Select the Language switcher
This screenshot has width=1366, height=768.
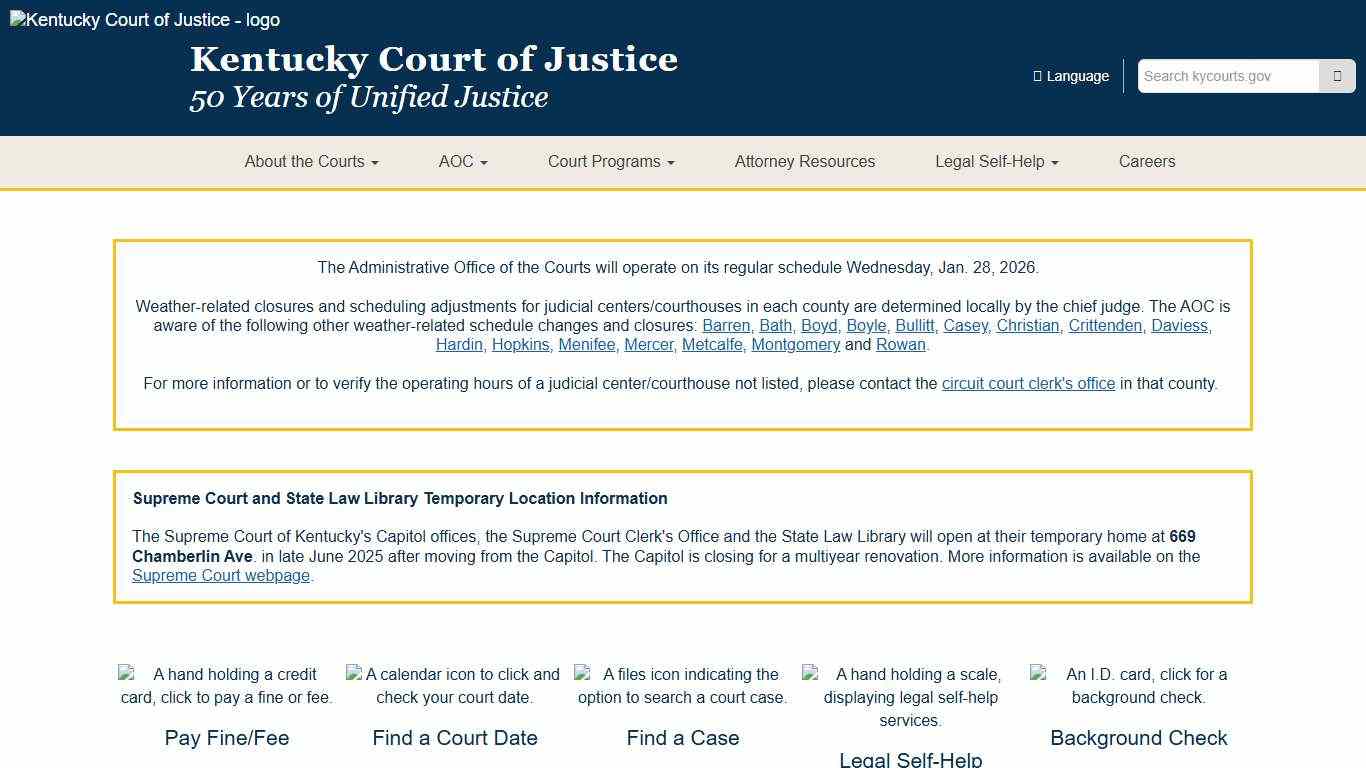(x=1071, y=75)
